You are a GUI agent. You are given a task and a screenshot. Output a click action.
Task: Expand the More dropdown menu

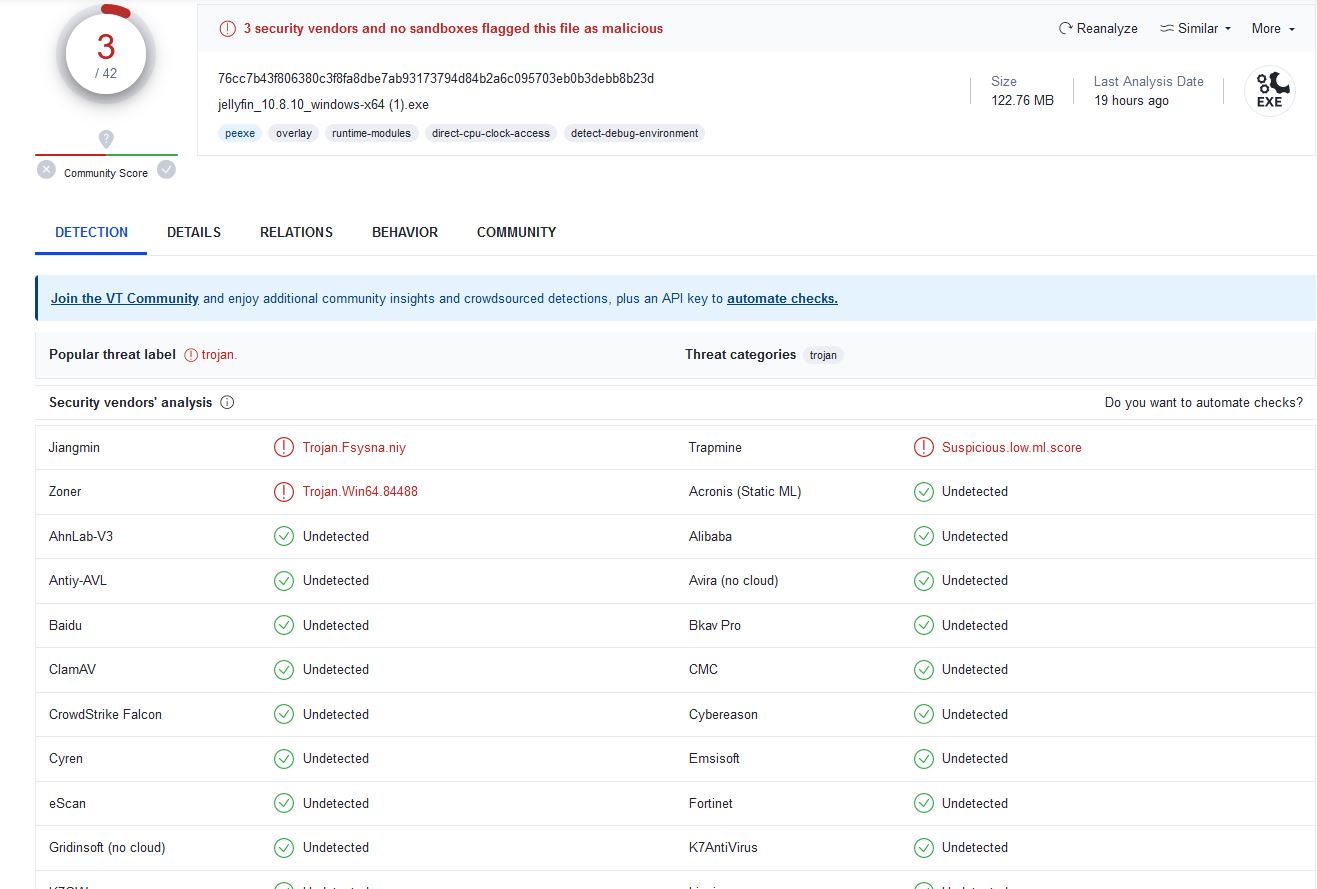(1272, 29)
